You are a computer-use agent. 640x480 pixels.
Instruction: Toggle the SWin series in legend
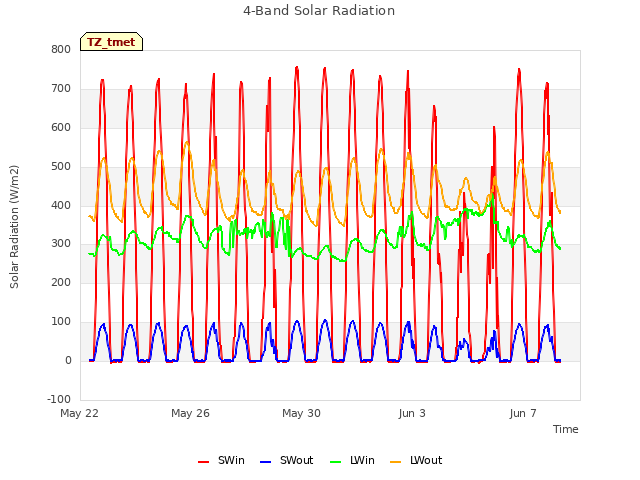[x=221, y=460]
